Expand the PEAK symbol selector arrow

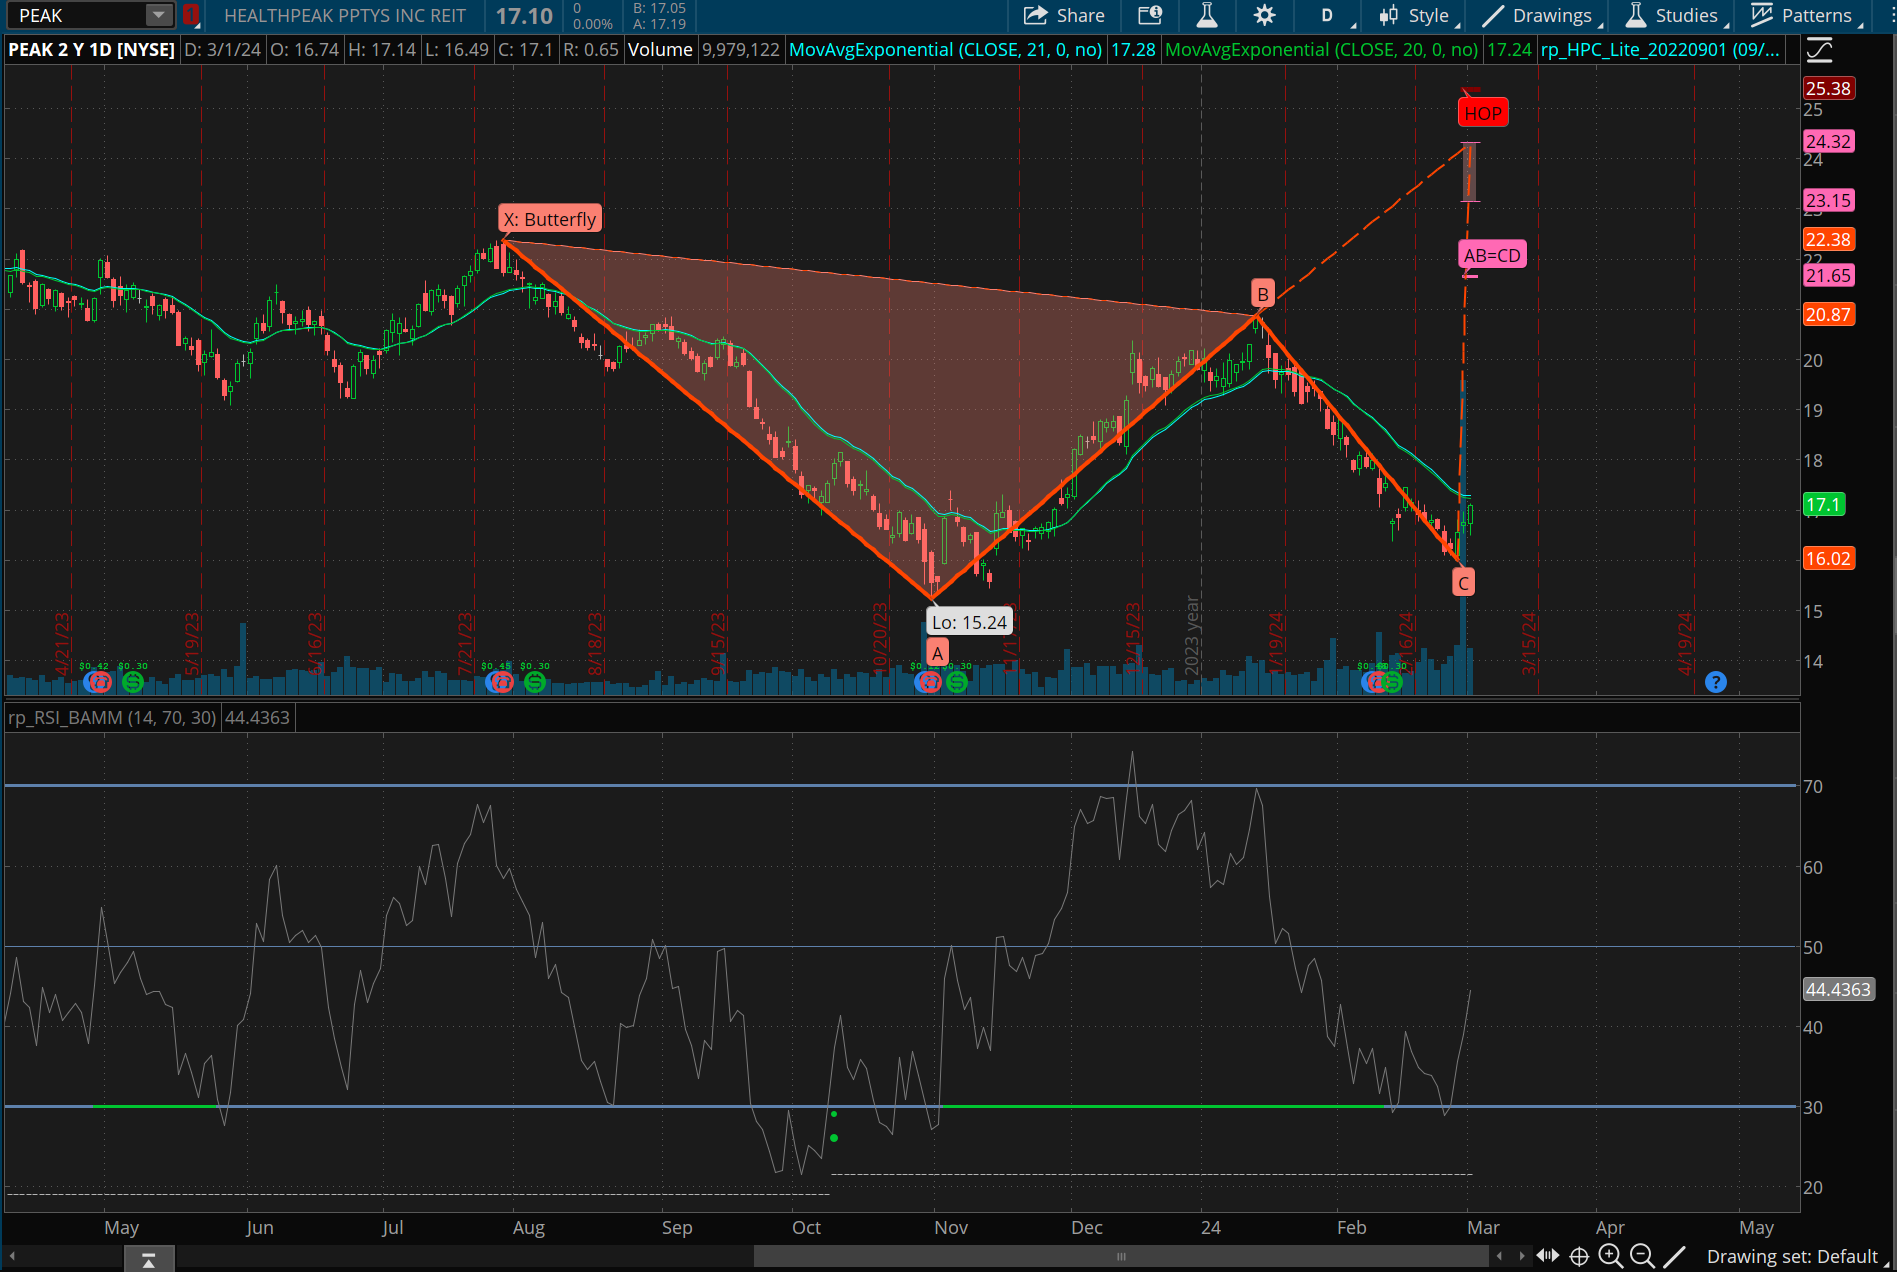[x=158, y=16]
